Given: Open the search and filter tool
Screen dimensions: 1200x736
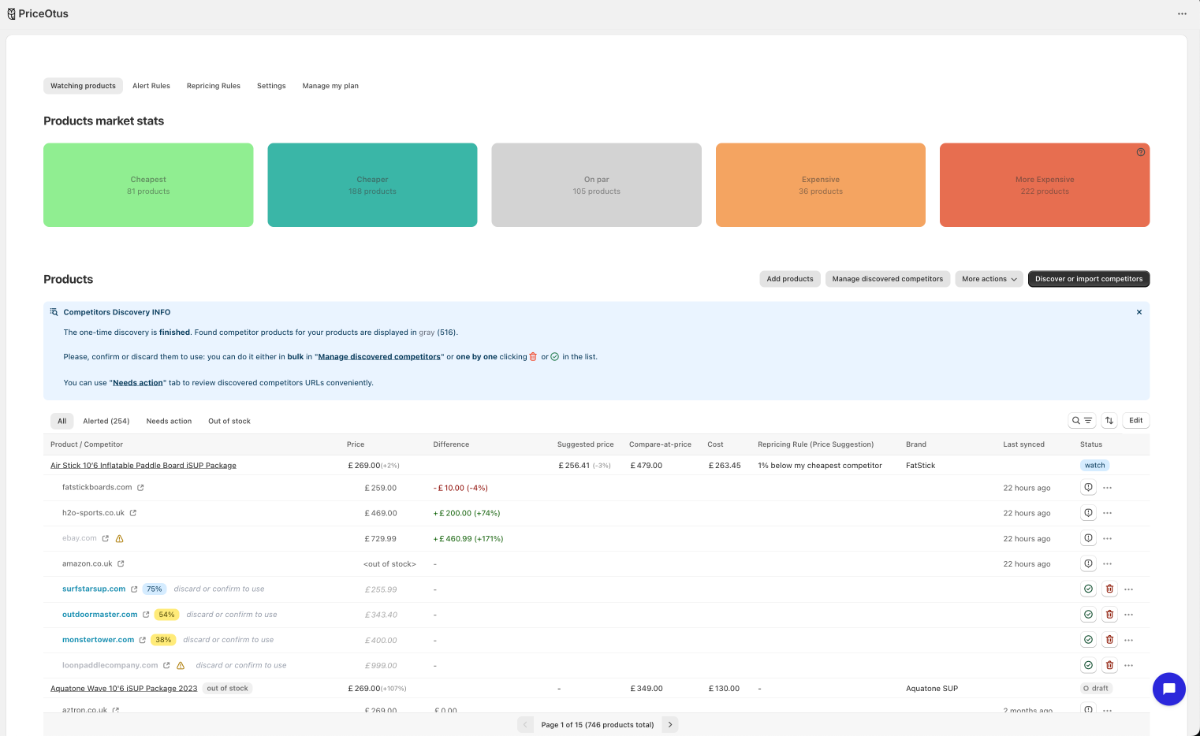Looking at the screenshot, I should coord(1081,421).
